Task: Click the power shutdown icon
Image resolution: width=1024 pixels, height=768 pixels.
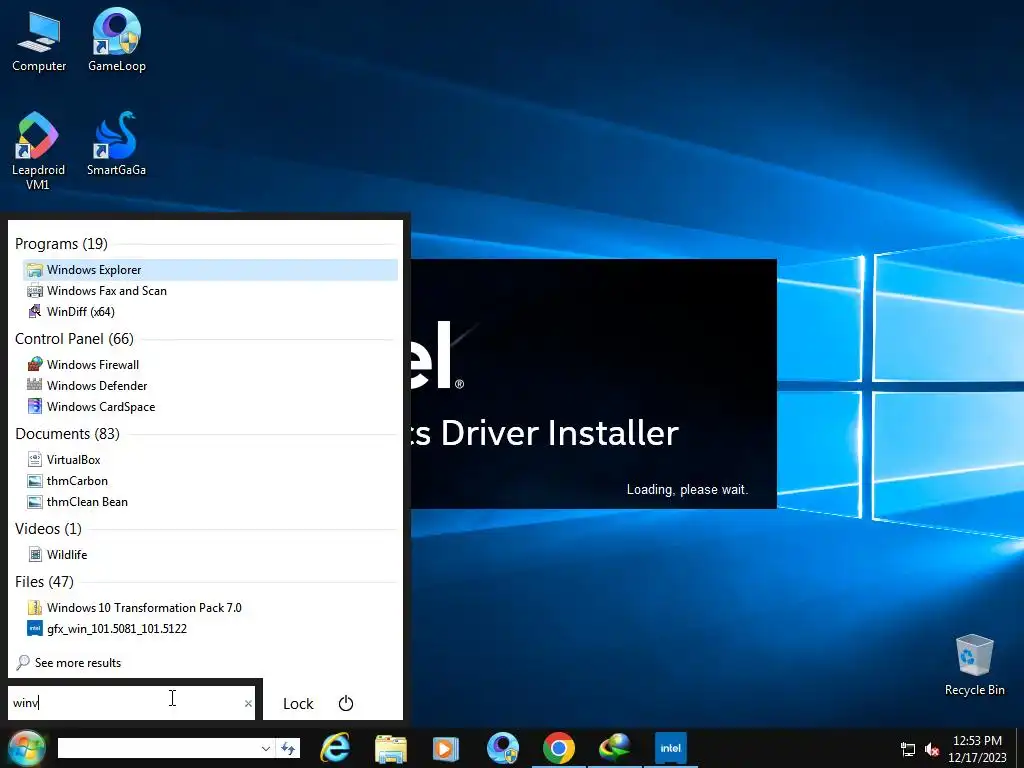Action: (x=345, y=703)
